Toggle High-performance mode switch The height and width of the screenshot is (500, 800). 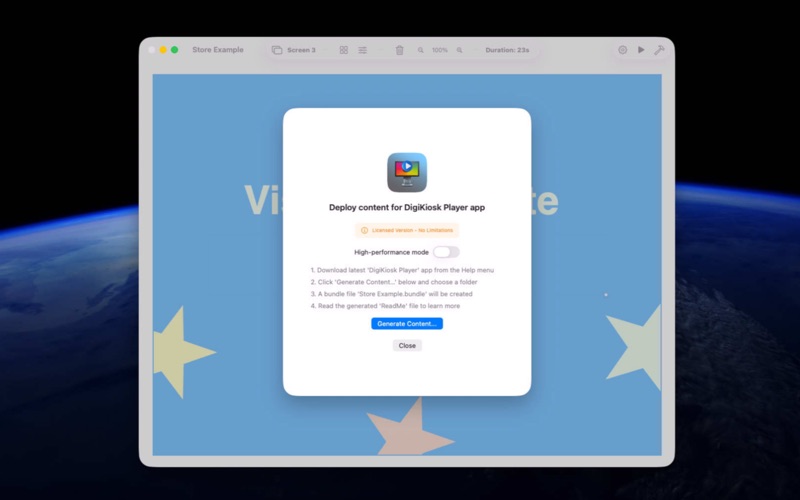(x=446, y=252)
